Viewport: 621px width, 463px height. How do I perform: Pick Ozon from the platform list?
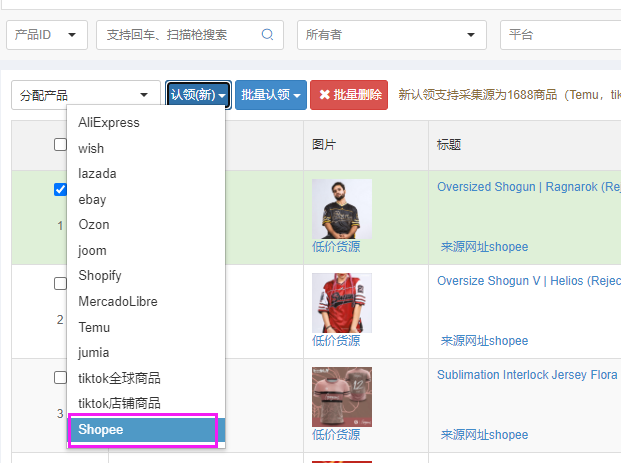coord(146,225)
